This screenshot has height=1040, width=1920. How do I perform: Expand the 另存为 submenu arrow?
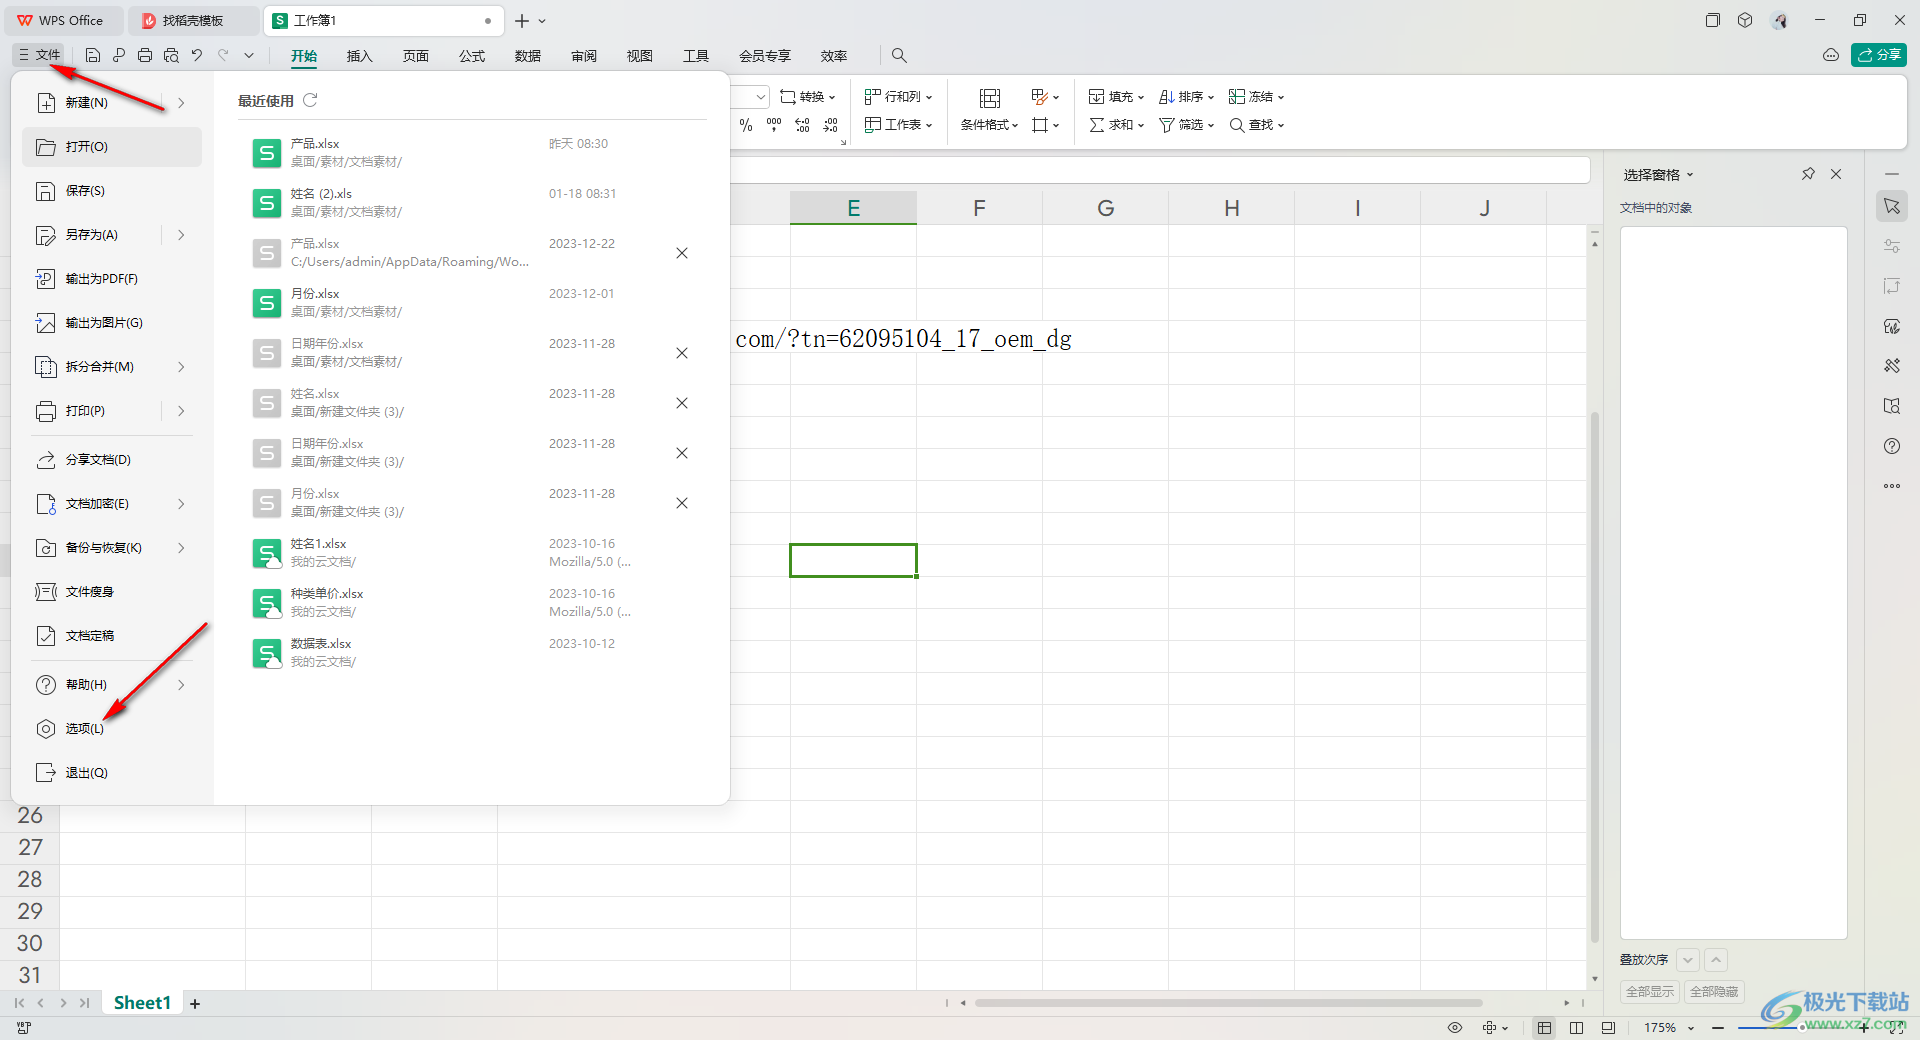coord(181,235)
